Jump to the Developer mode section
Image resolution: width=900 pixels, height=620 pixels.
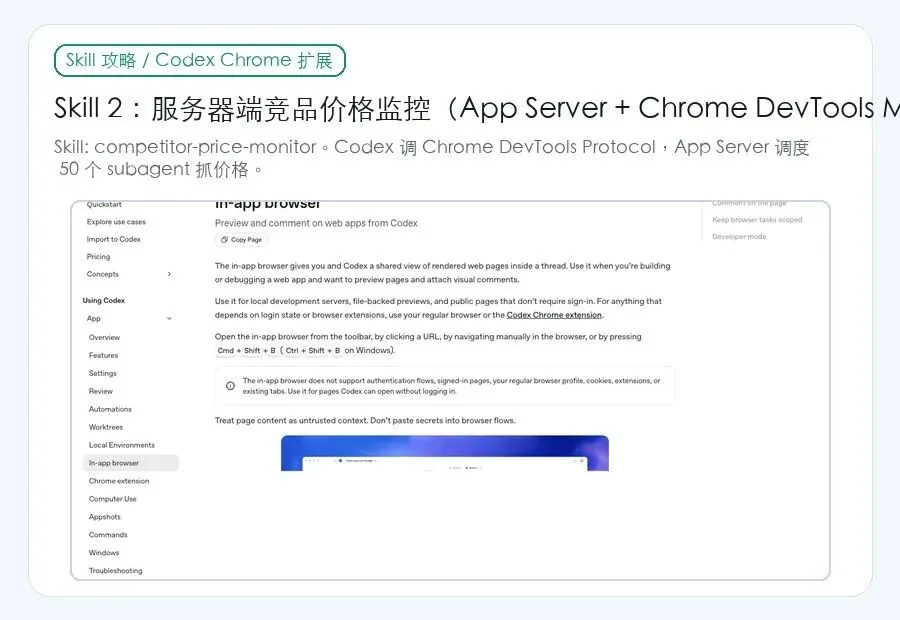pyautogui.click(x=739, y=237)
